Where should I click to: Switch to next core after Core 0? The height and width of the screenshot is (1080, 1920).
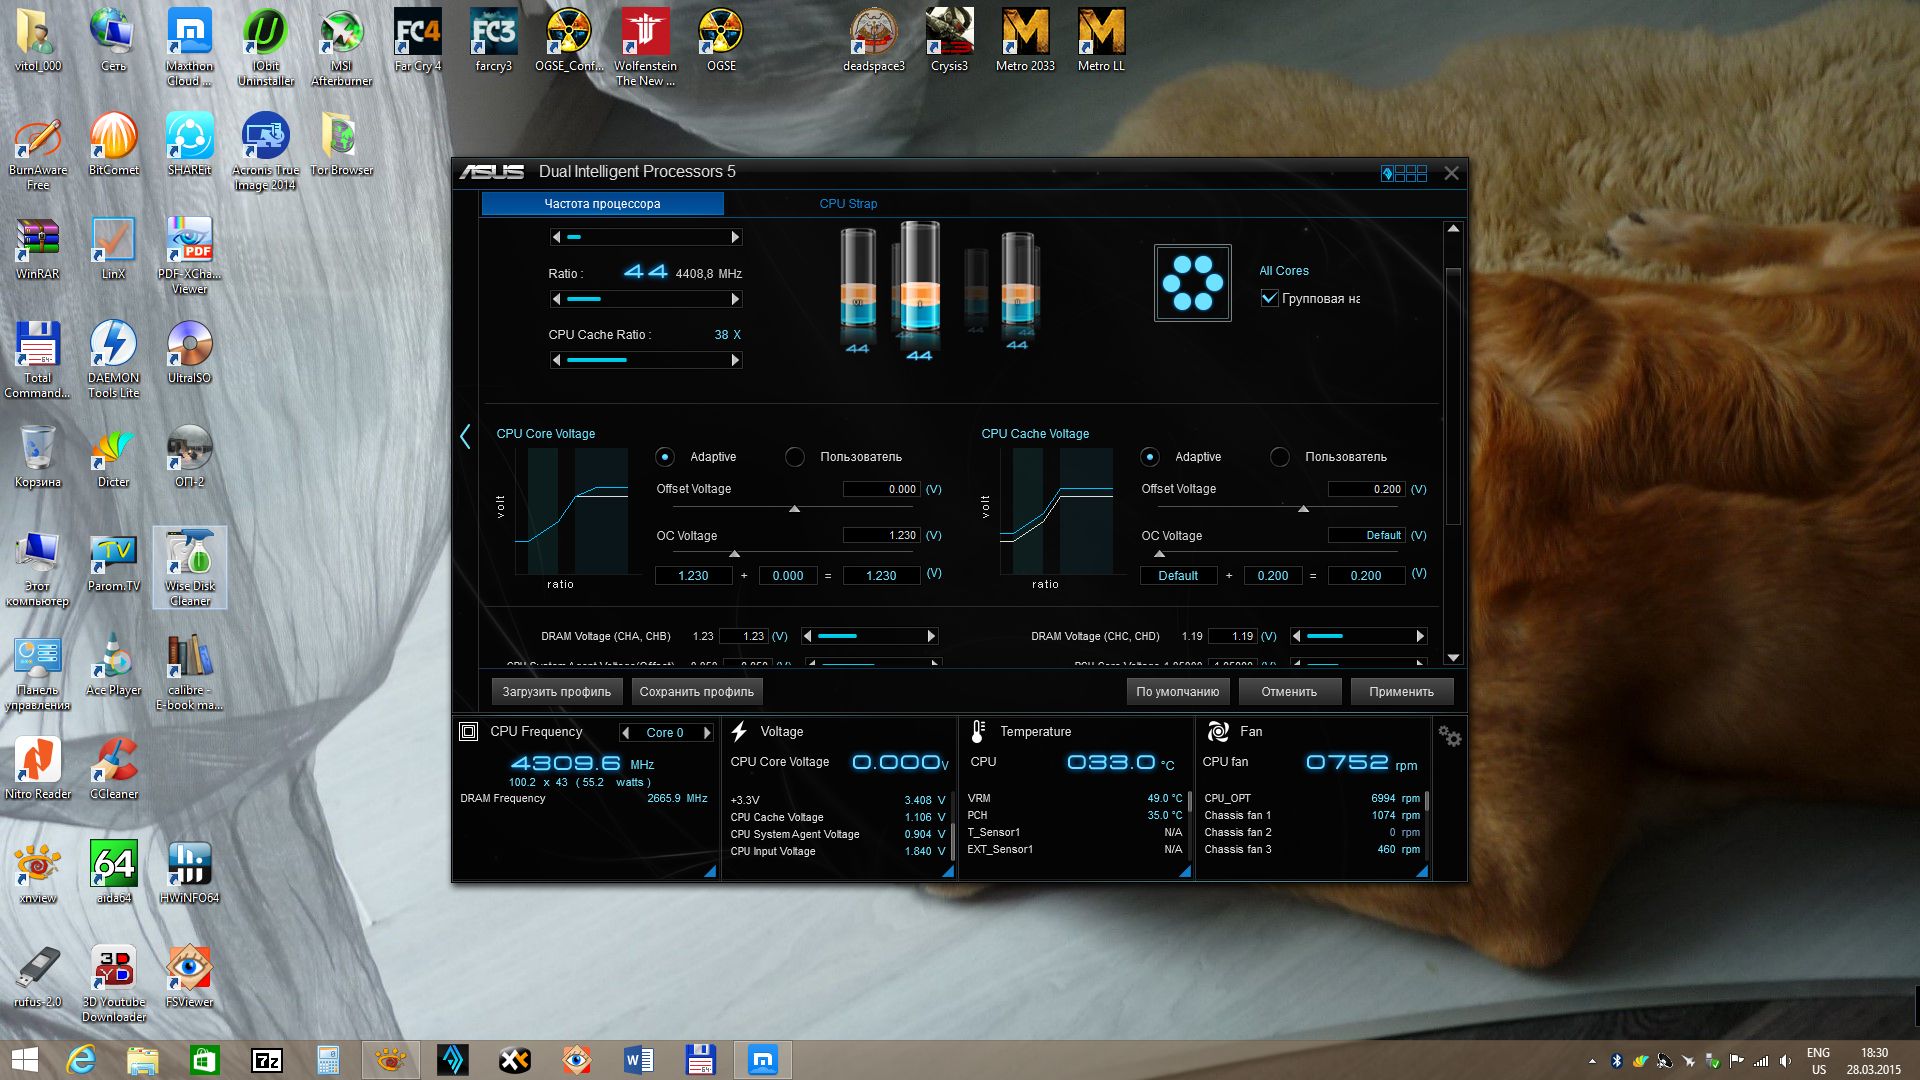[x=707, y=733]
